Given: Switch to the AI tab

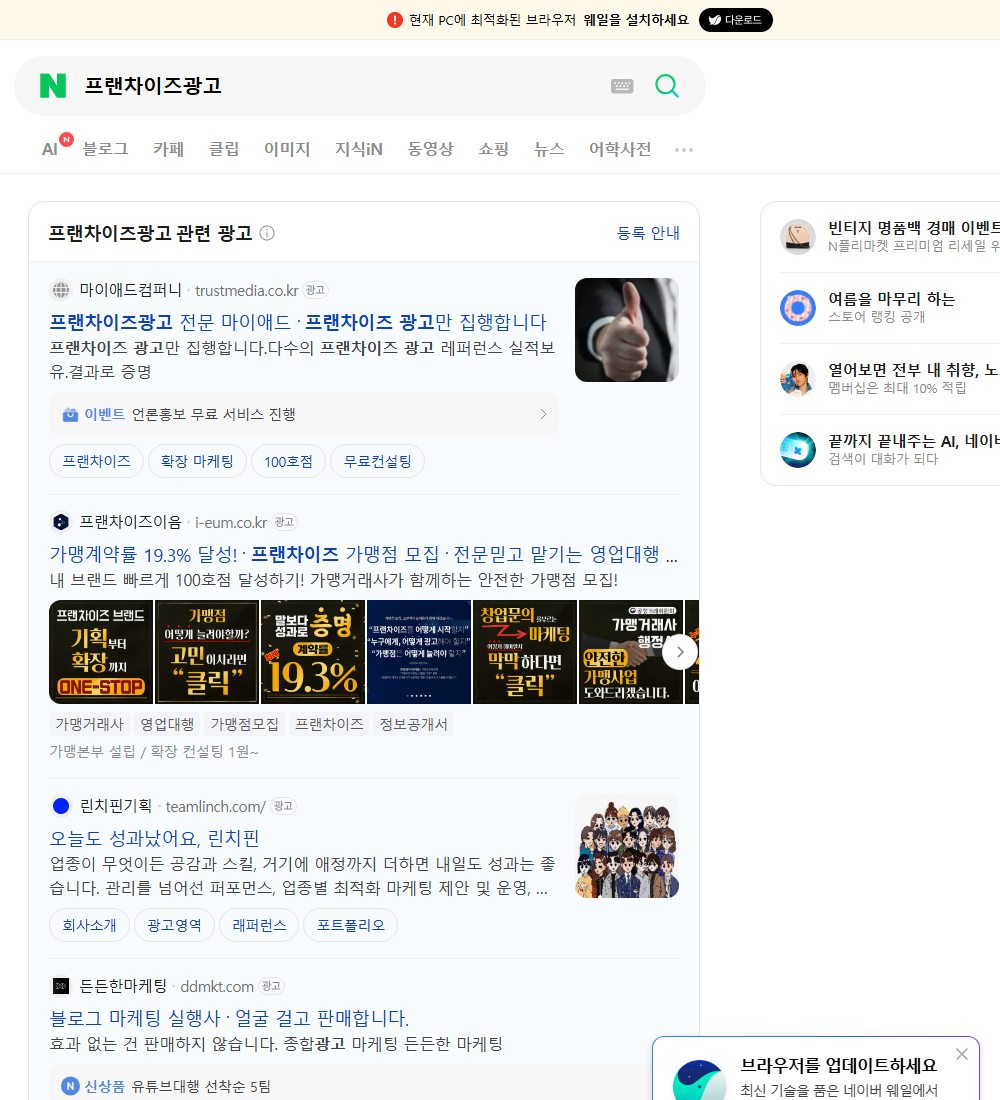Looking at the screenshot, I should tap(50, 149).
